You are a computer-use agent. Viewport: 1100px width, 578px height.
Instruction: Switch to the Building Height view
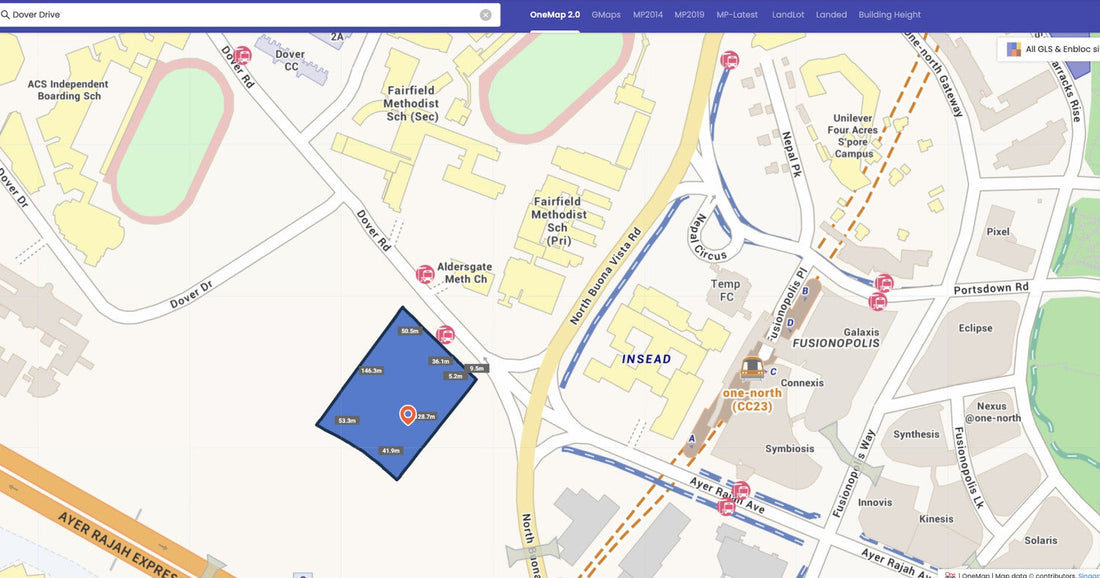(x=889, y=14)
